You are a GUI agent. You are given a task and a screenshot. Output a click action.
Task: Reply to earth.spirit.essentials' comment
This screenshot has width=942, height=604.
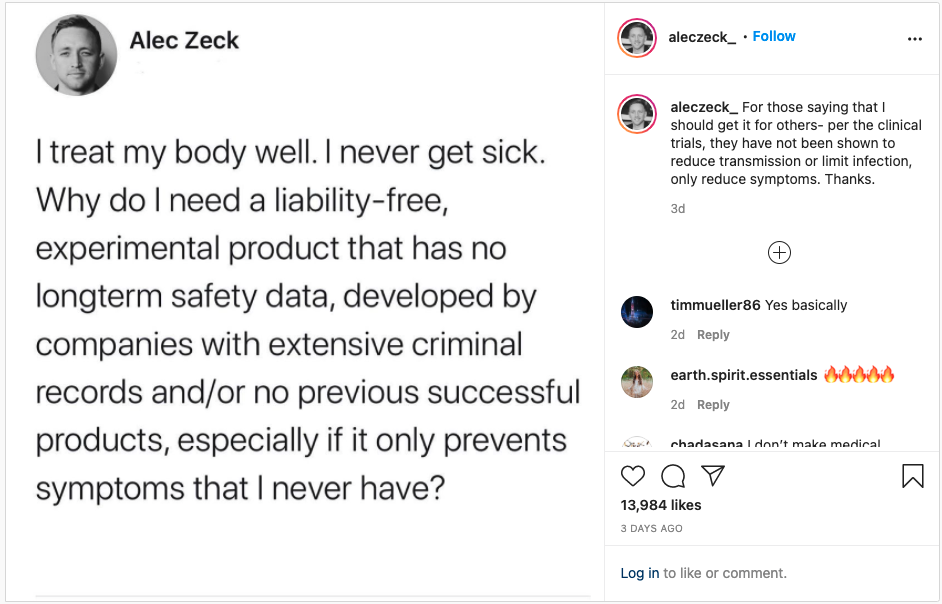[x=713, y=404]
